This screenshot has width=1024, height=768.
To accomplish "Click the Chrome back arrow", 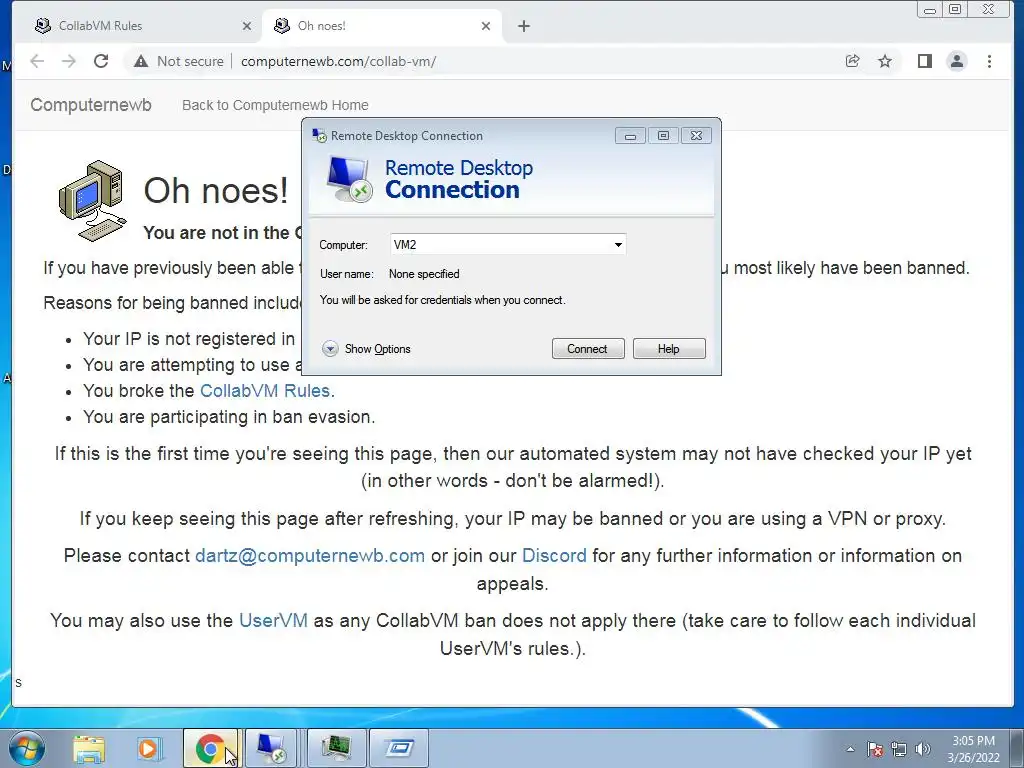I will click(37, 61).
